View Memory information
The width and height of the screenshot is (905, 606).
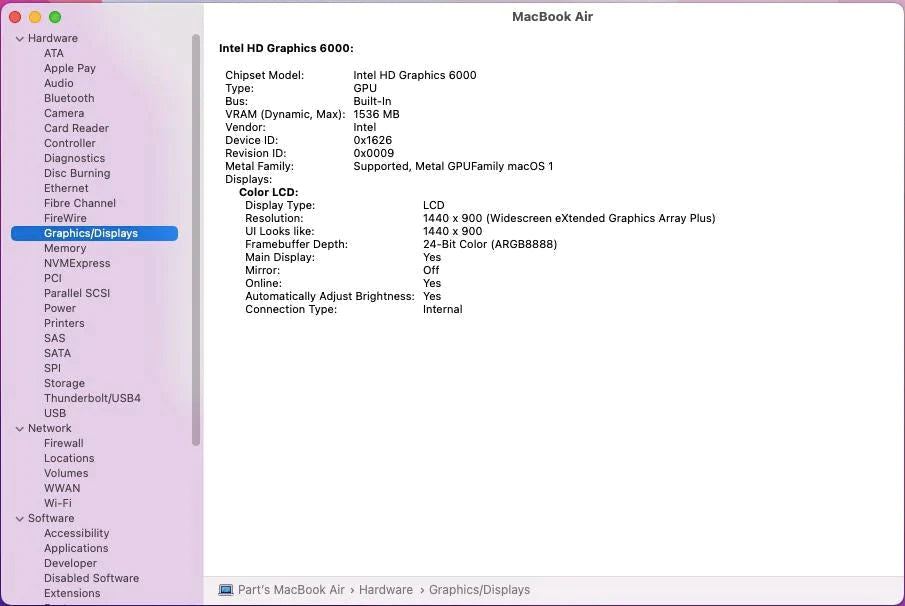pos(66,248)
